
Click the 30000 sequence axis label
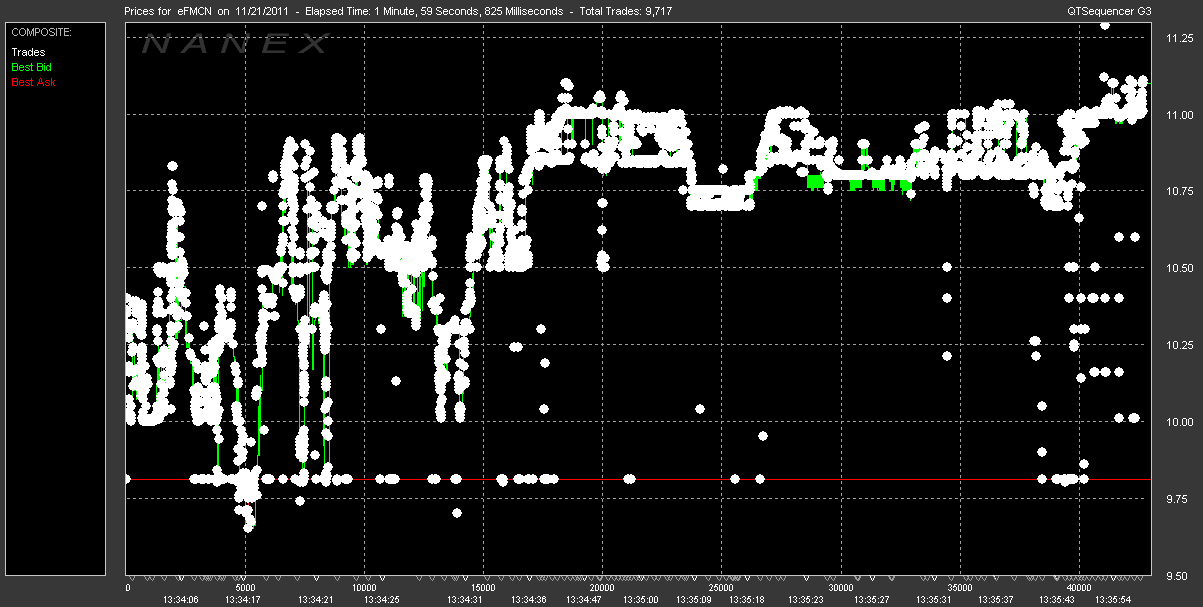point(841,588)
